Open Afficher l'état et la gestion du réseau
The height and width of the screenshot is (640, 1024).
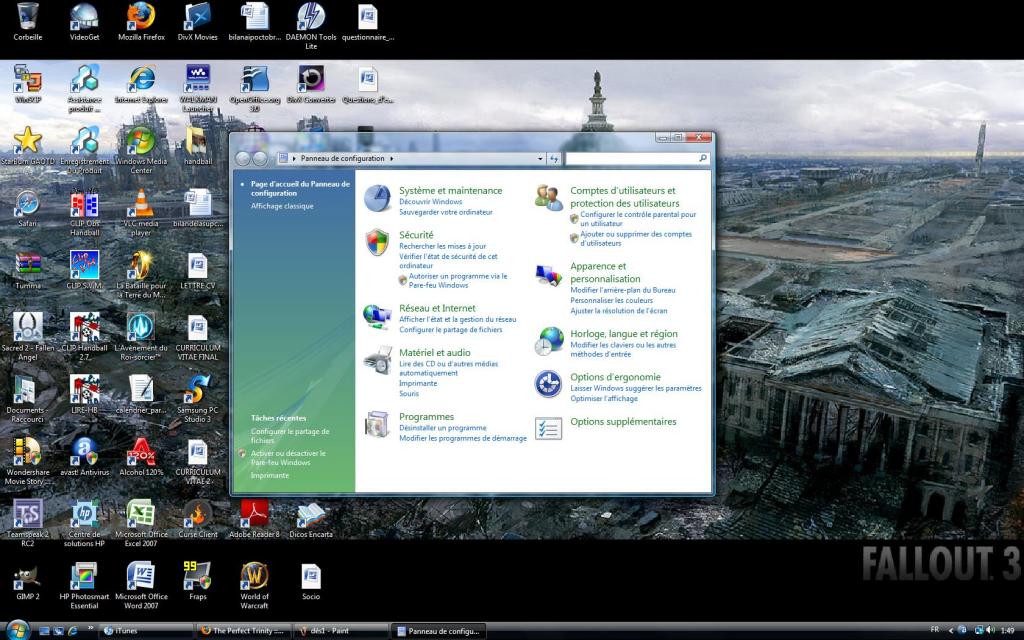(x=458, y=319)
